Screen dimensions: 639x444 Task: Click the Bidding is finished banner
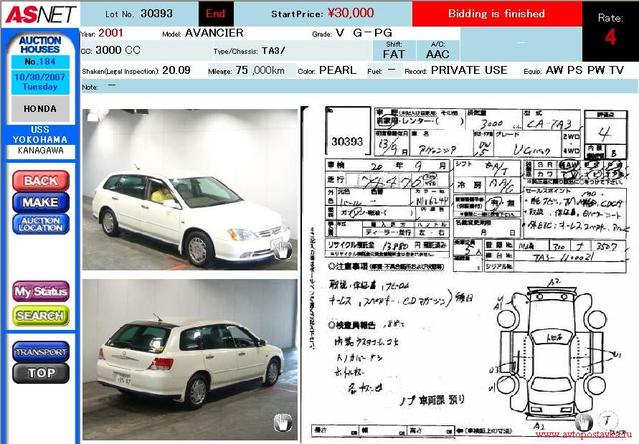point(497,13)
